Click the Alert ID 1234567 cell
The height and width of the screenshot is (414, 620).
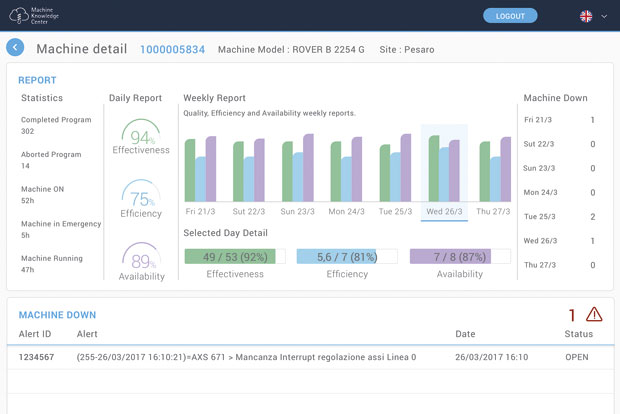click(x=36, y=357)
